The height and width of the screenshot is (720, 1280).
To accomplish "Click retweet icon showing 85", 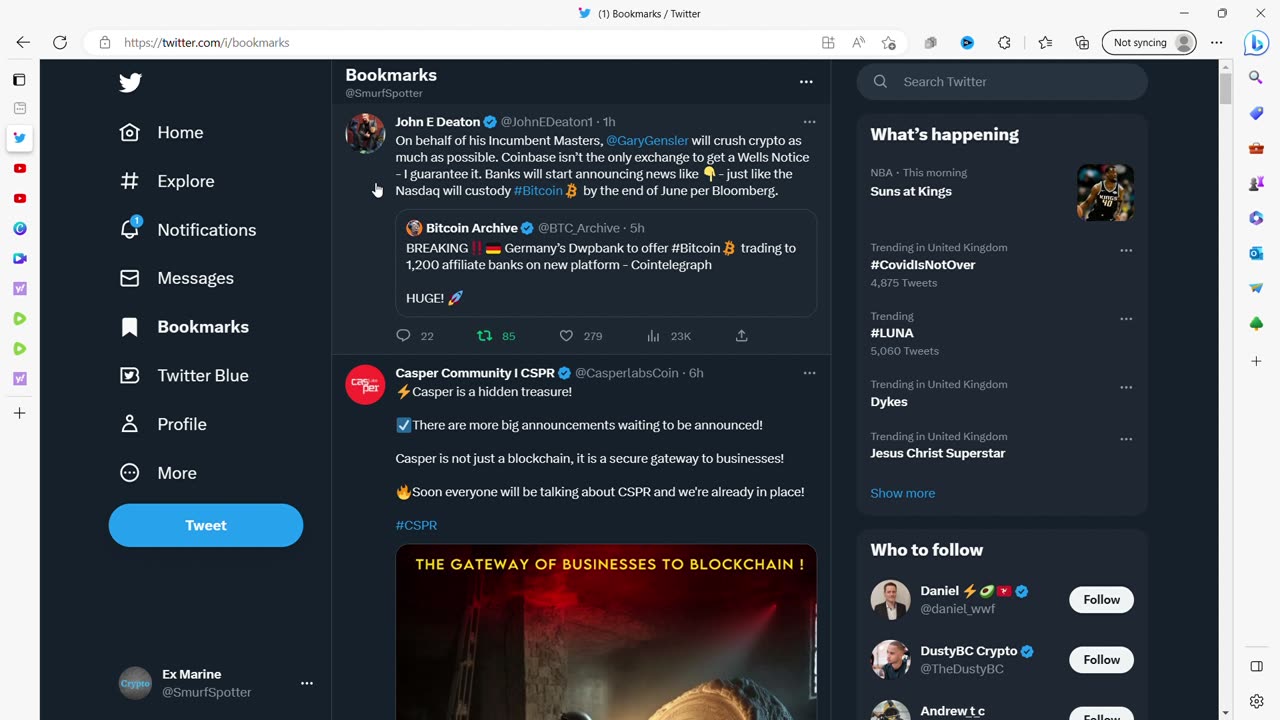I will pyautogui.click(x=484, y=336).
